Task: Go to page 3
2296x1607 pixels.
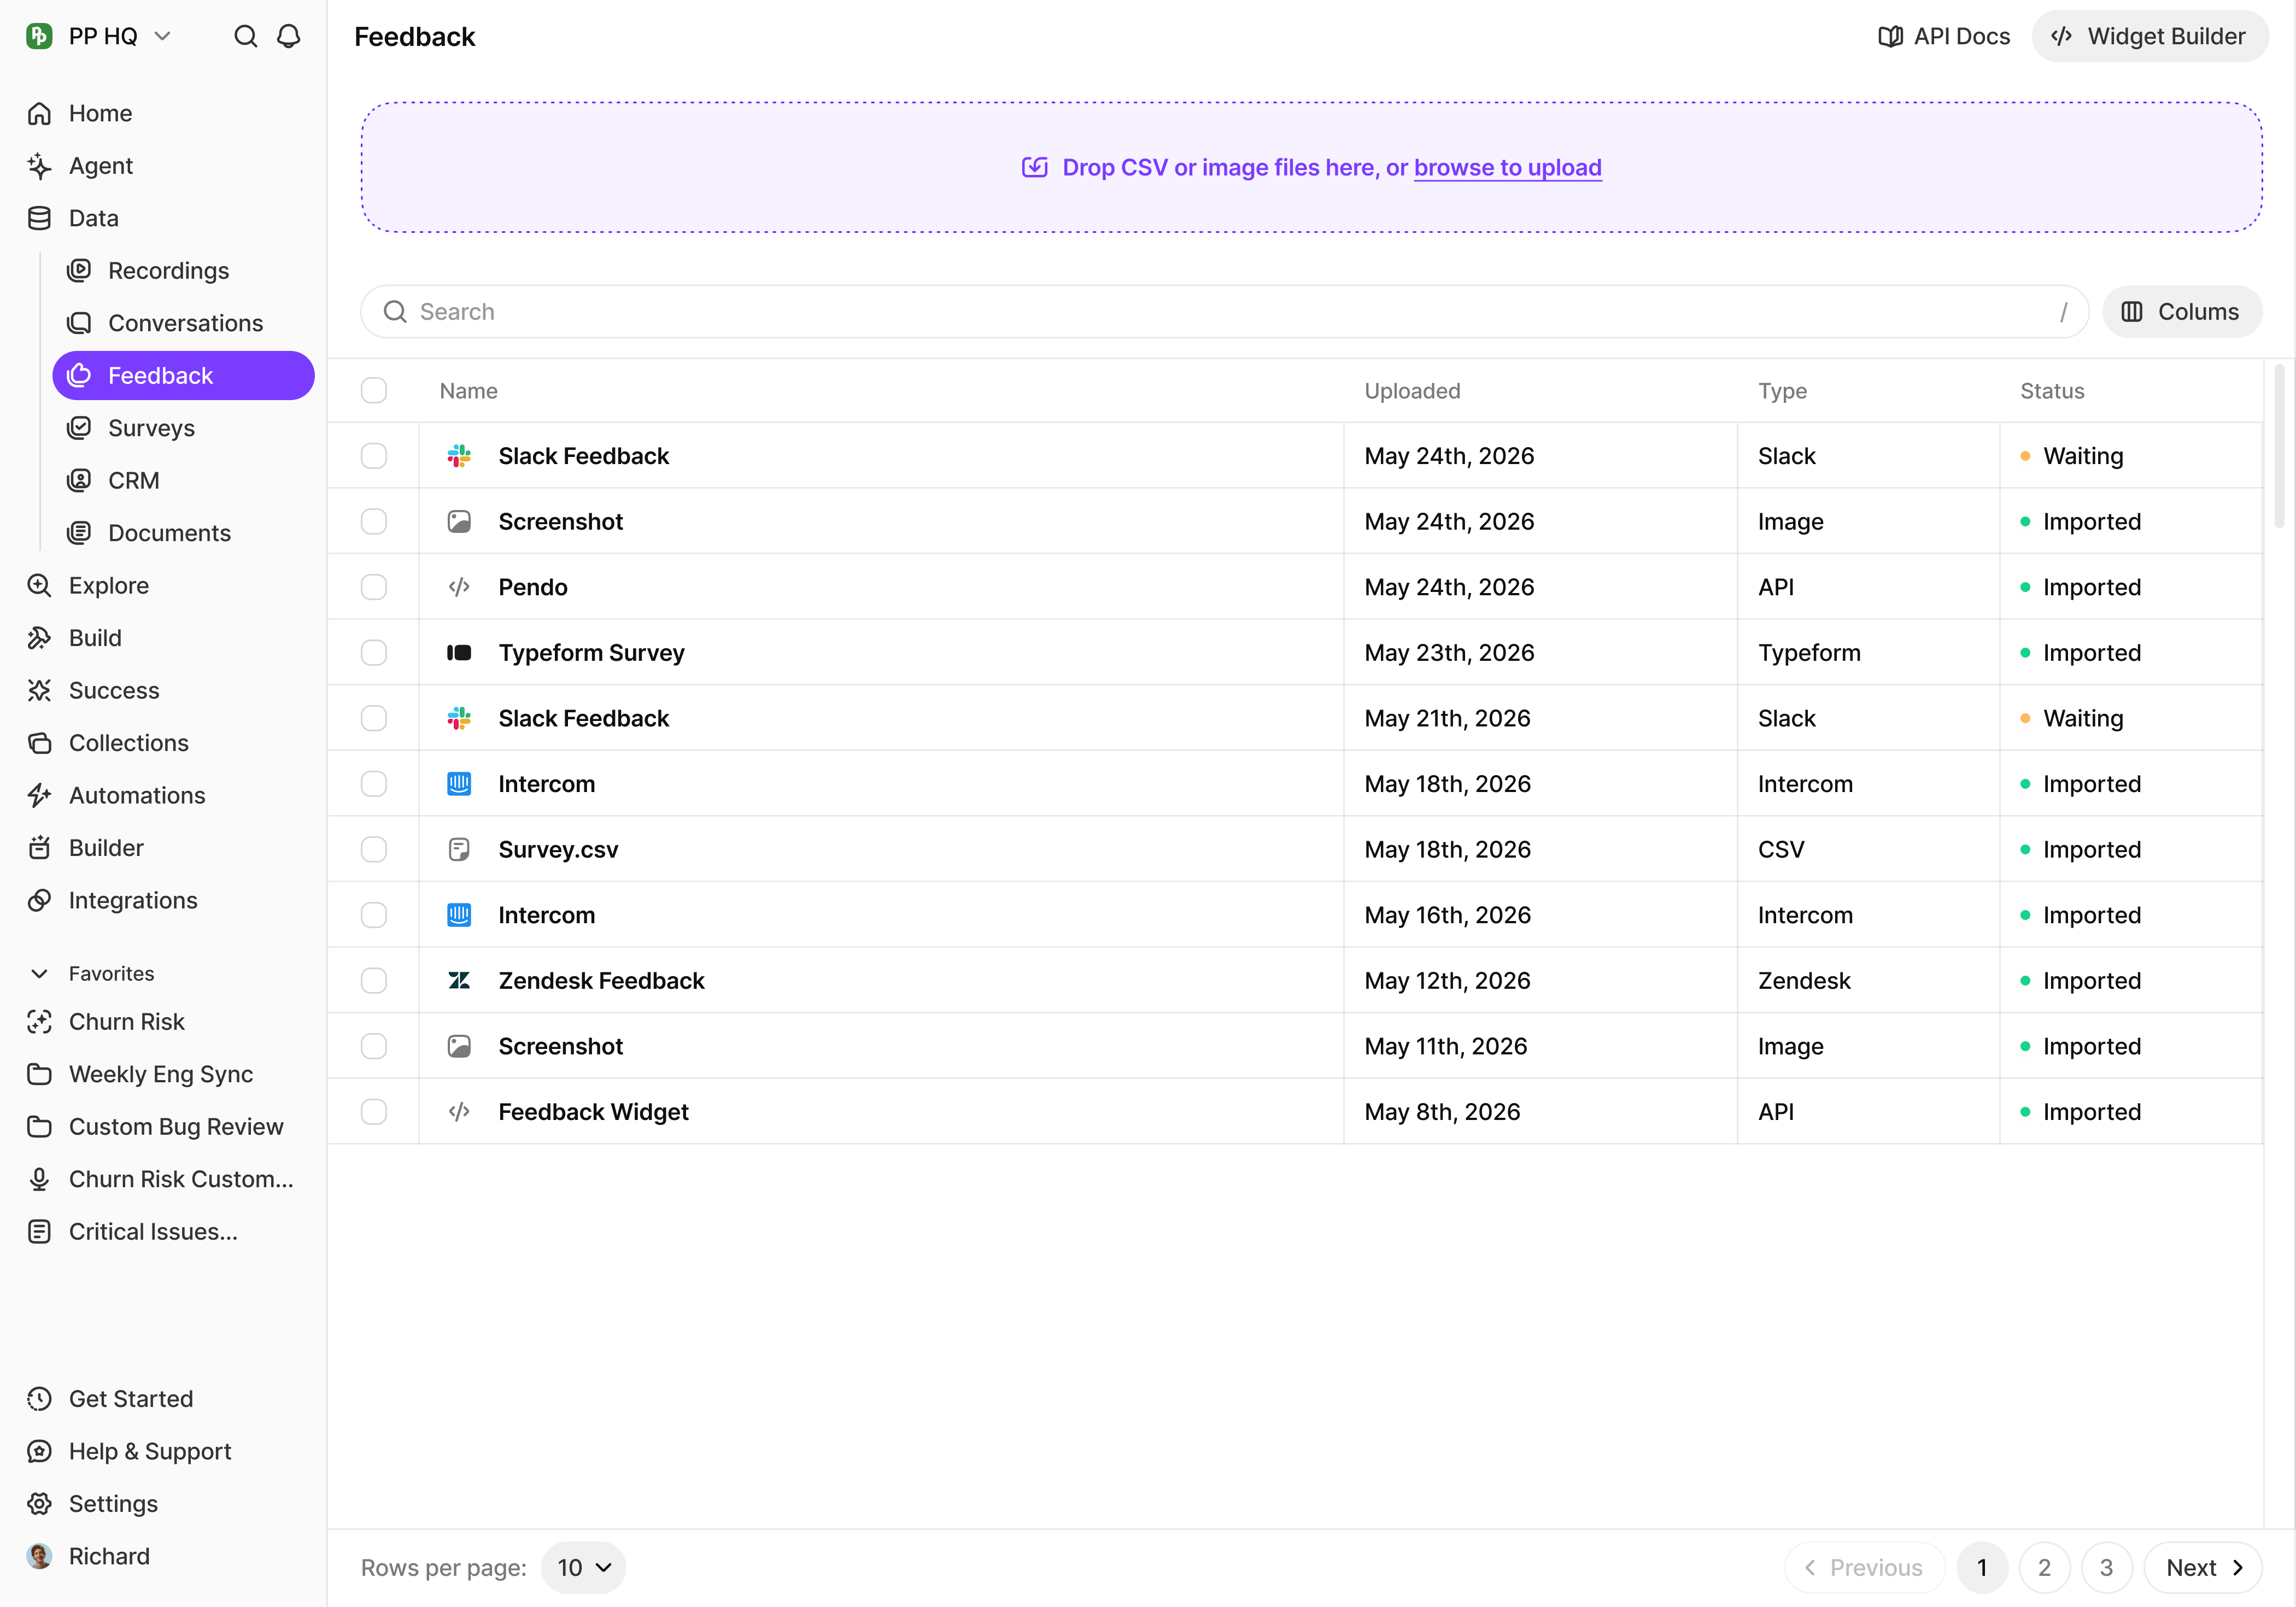Action: 2106,1568
